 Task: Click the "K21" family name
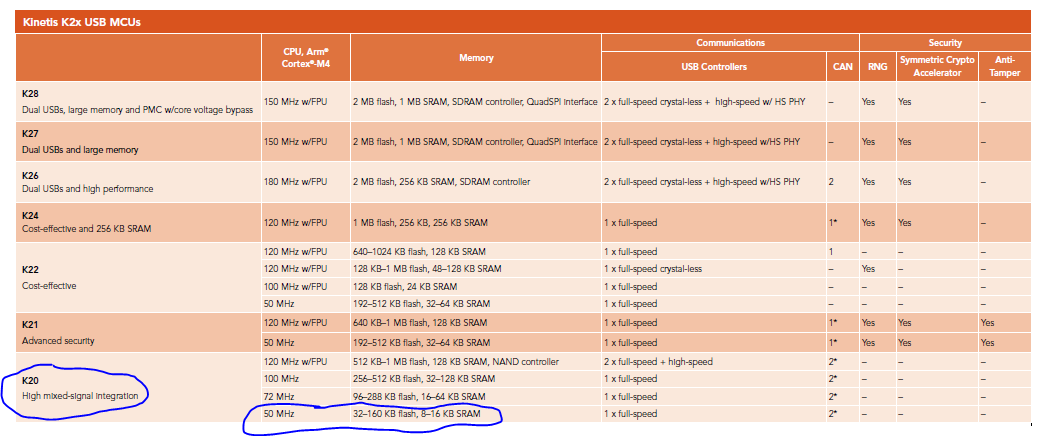coord(31,327)
